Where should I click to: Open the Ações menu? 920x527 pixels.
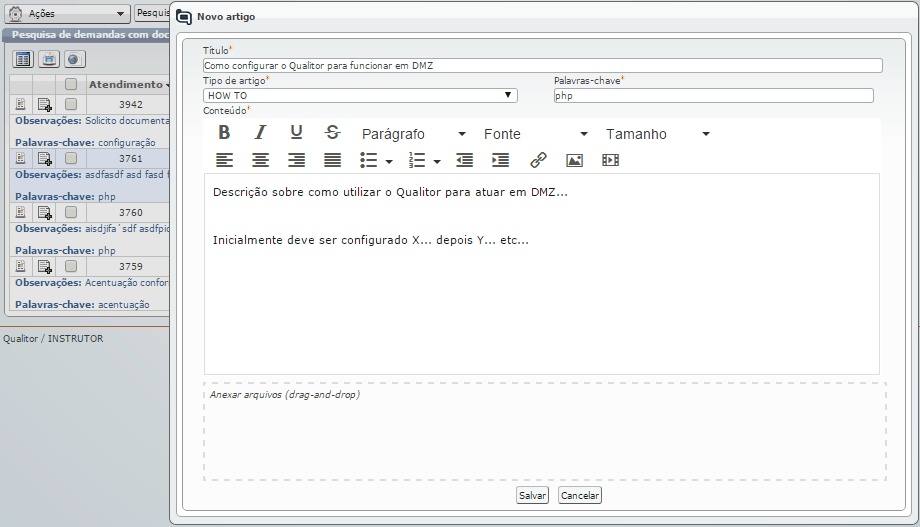coord(68,14)
